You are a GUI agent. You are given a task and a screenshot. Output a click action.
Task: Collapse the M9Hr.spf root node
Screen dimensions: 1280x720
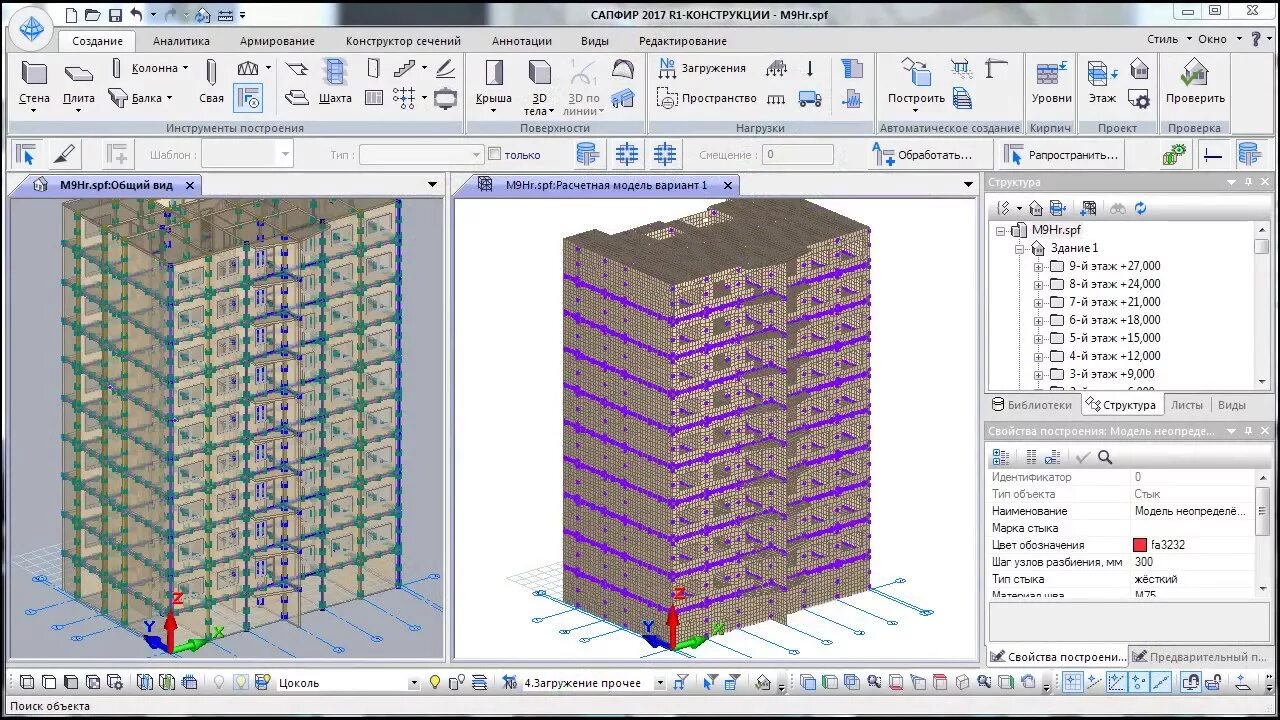pyautogui.click(x=1000, y=230)
